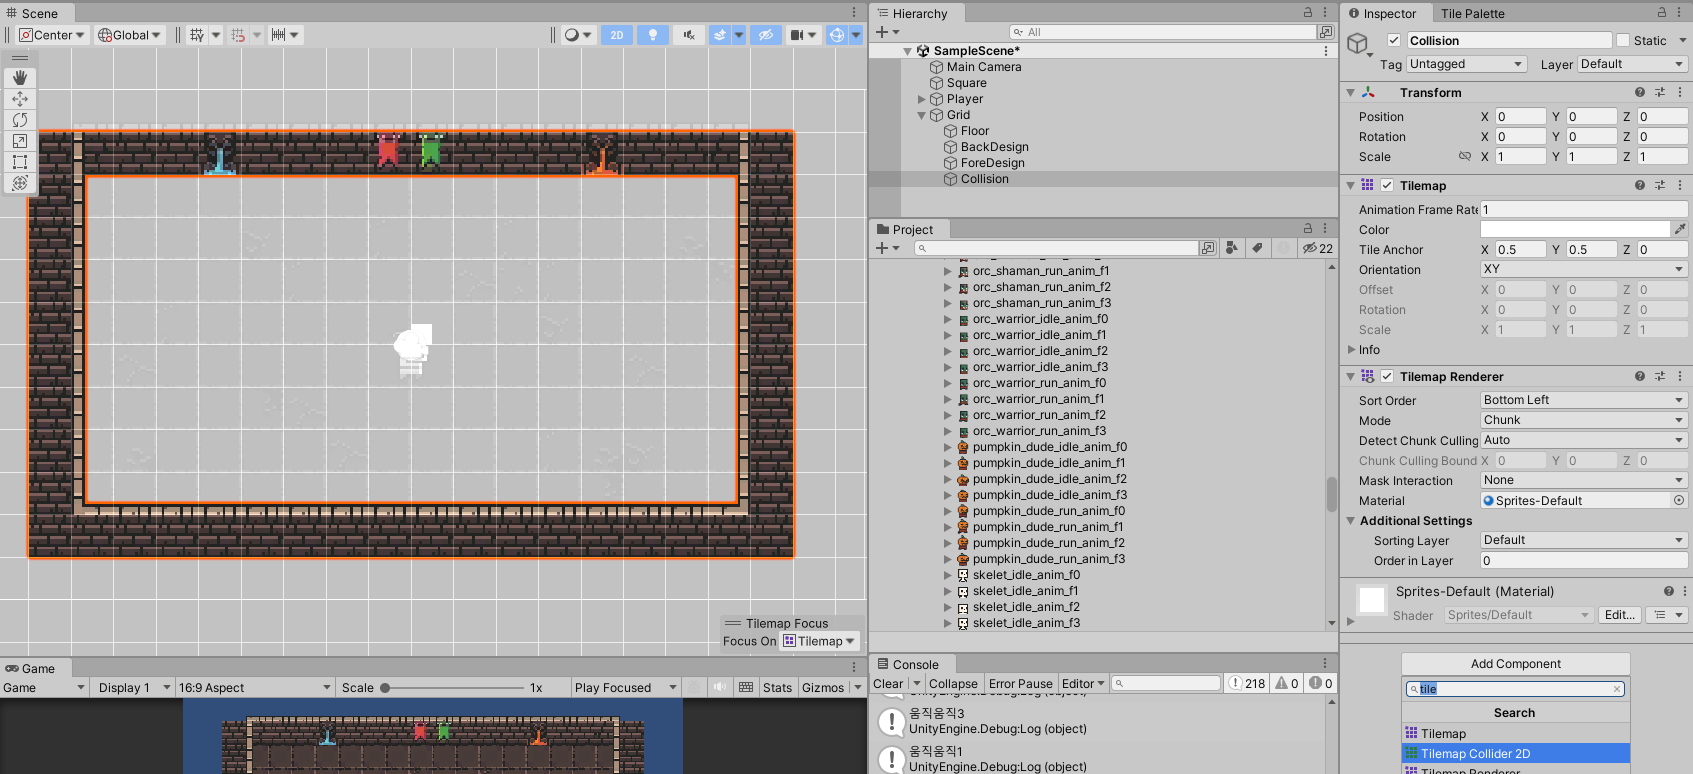Toggle scene effects (skybox/fog) icon
Viewport: 1693px width, 774px height.
720,35
